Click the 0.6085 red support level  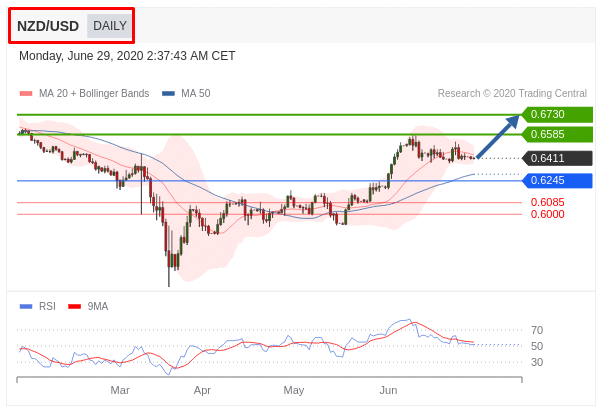(547, 202)
